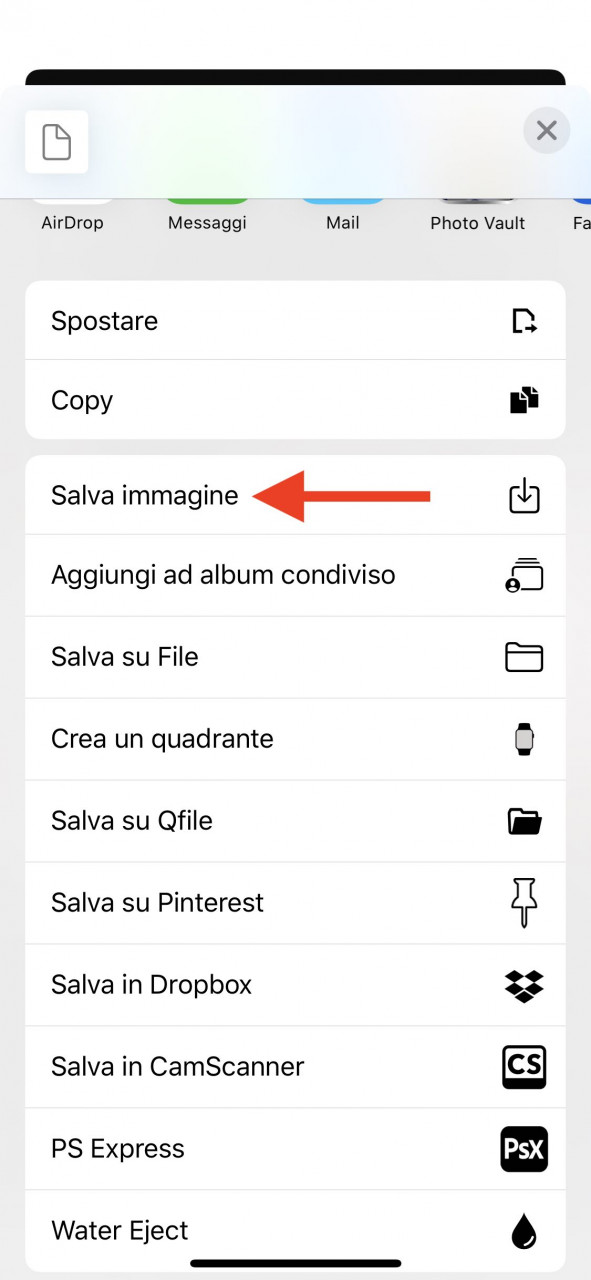Tap the PsX Photoshop Express icon
This screenshot has width=591, height=1280.
(x=524, y=1148)
